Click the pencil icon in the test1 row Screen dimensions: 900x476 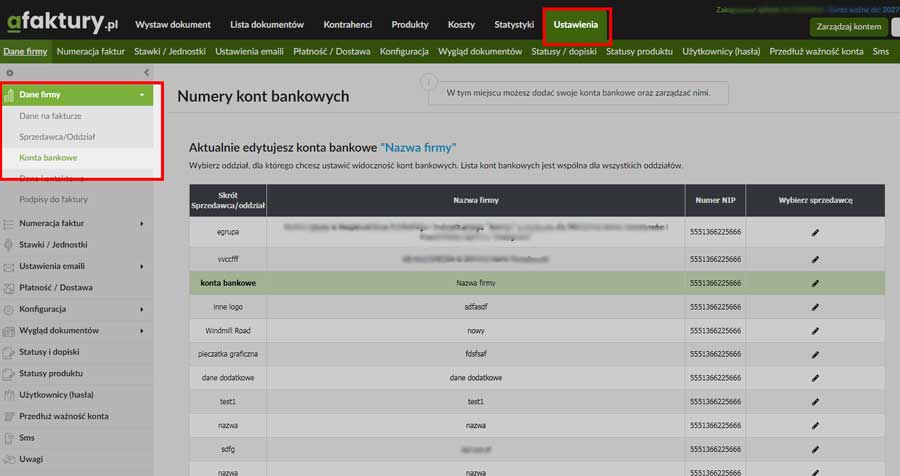pos(815,401)
